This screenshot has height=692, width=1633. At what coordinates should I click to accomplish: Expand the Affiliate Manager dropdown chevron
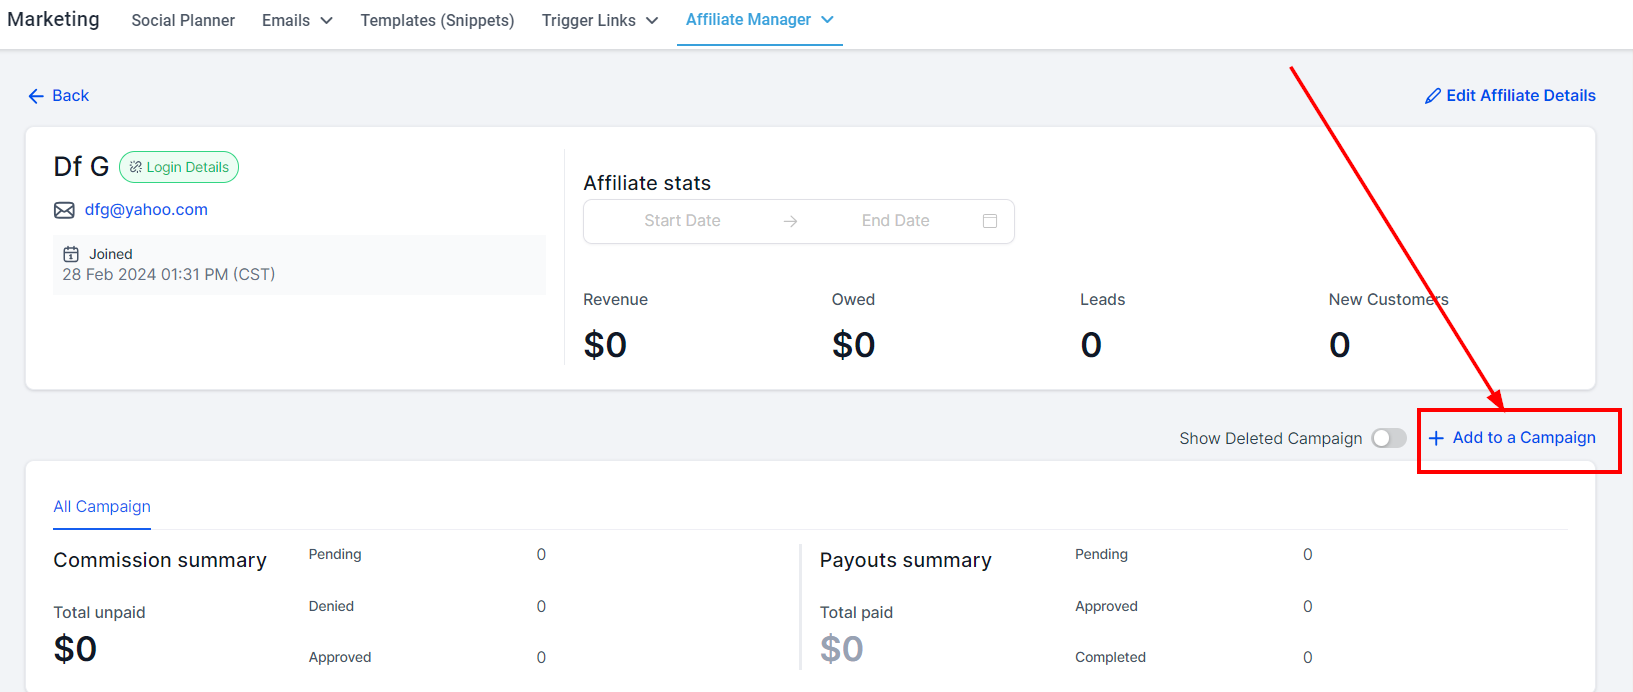[x=827, y=19]
